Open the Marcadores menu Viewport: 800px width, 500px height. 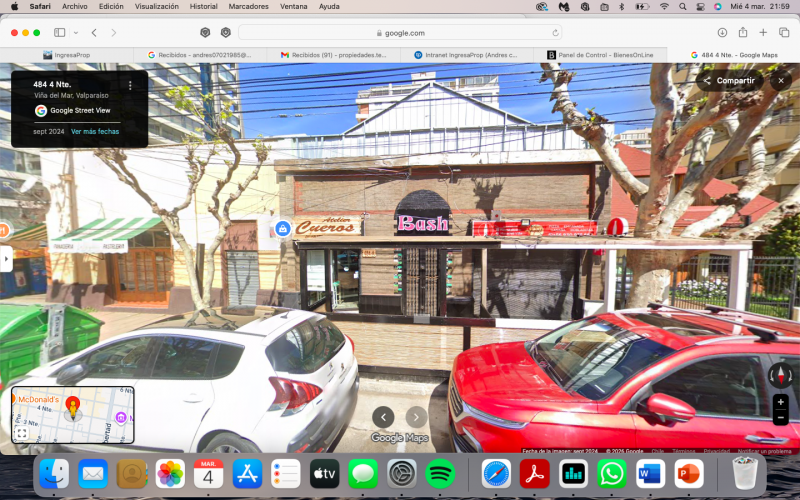point(248,6)
